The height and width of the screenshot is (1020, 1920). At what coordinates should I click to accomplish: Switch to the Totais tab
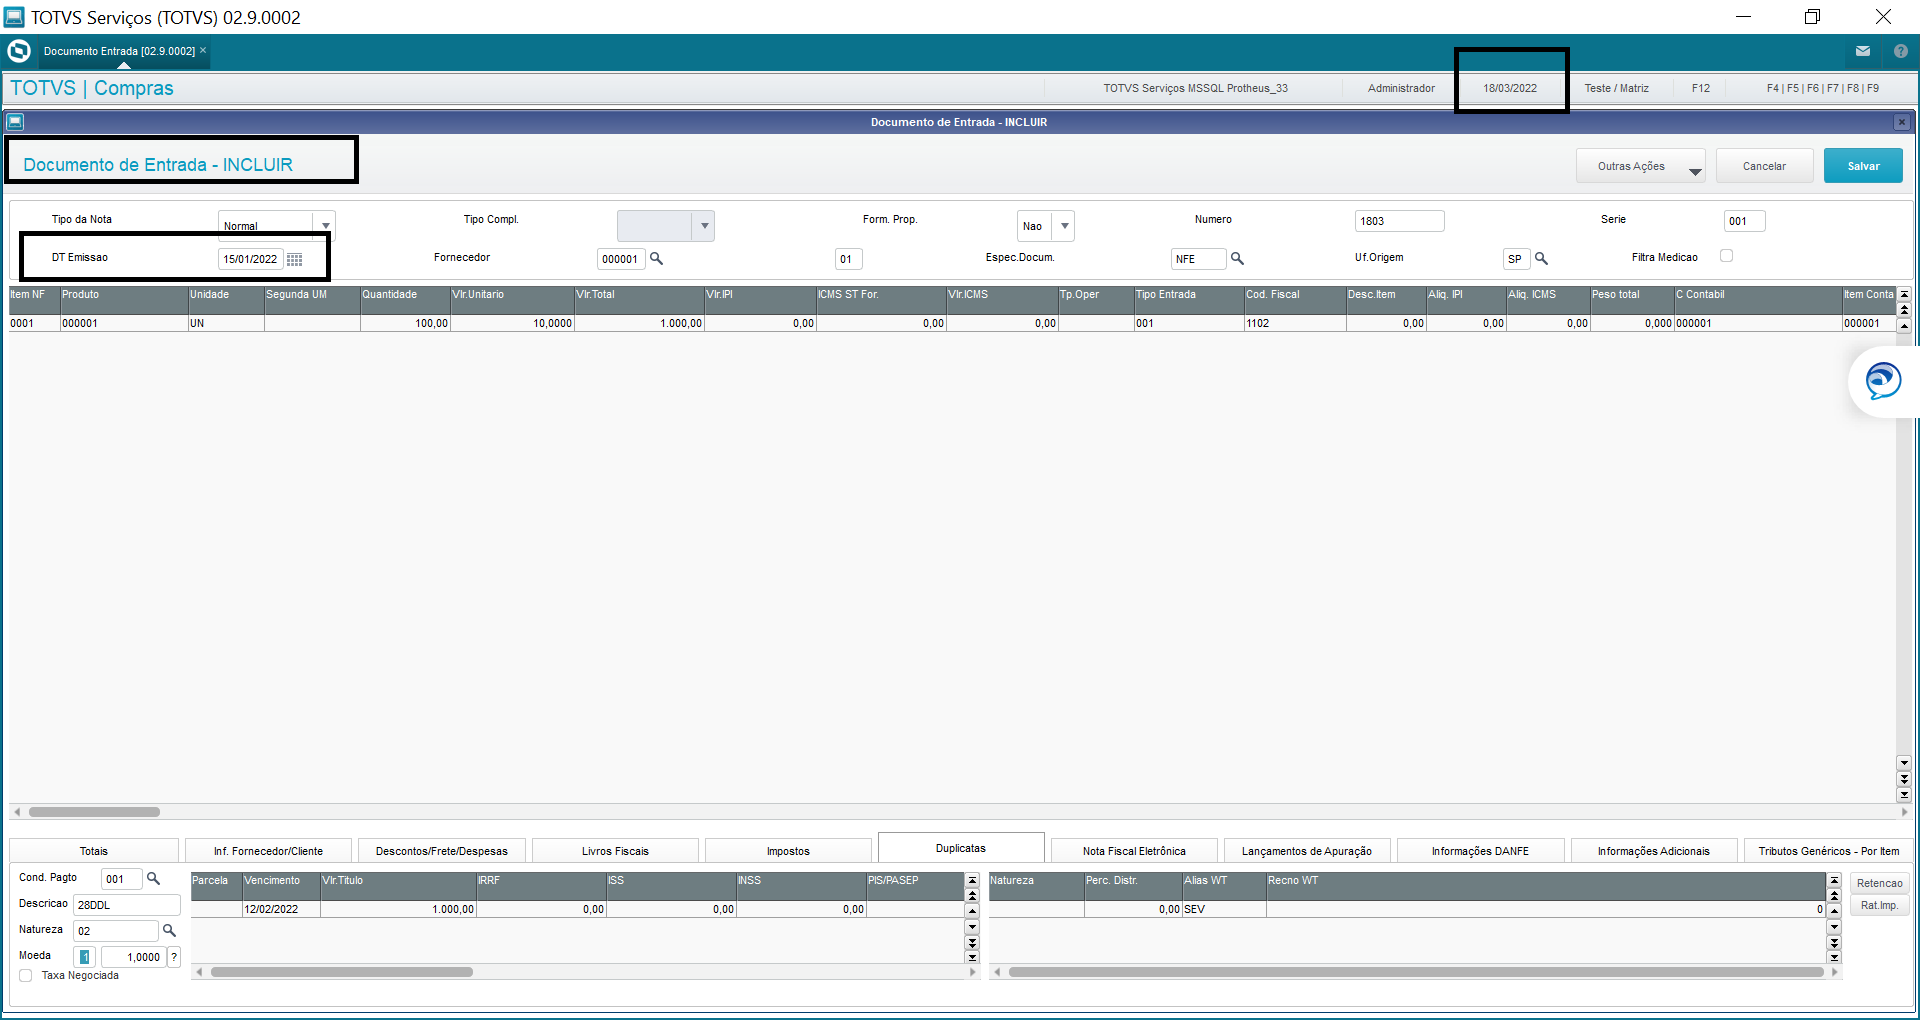point(94,851)
